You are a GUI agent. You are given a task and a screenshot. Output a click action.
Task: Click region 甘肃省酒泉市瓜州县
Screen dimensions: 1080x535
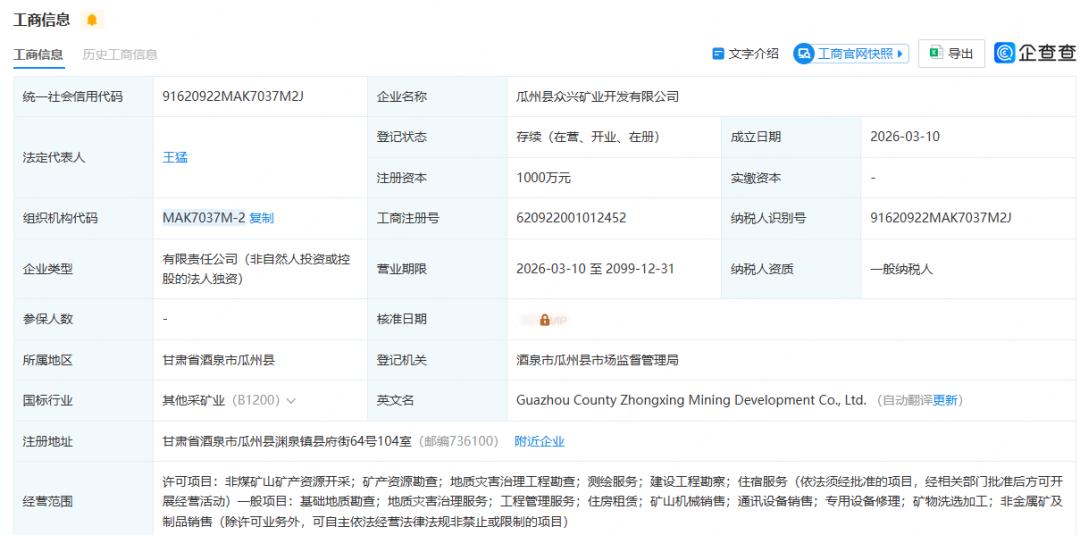coord(218,360)
